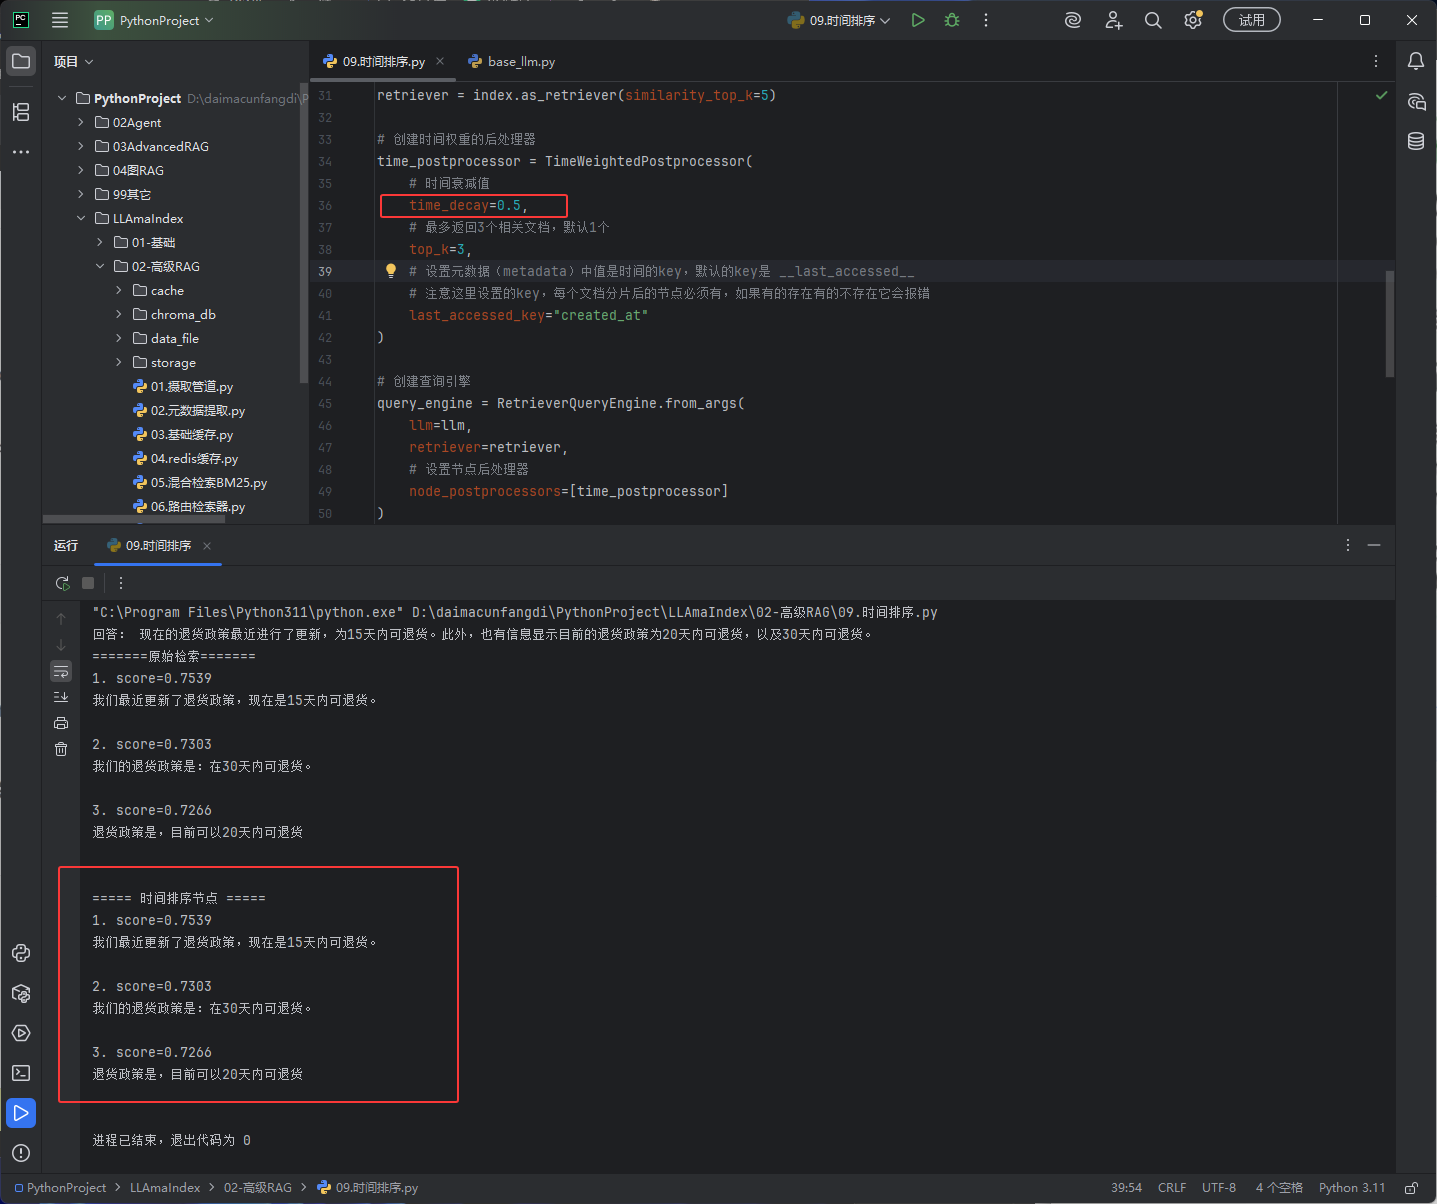Expand the storage folder
This screenshot has width=1437, height=1204.
click(x=119, y=362)
